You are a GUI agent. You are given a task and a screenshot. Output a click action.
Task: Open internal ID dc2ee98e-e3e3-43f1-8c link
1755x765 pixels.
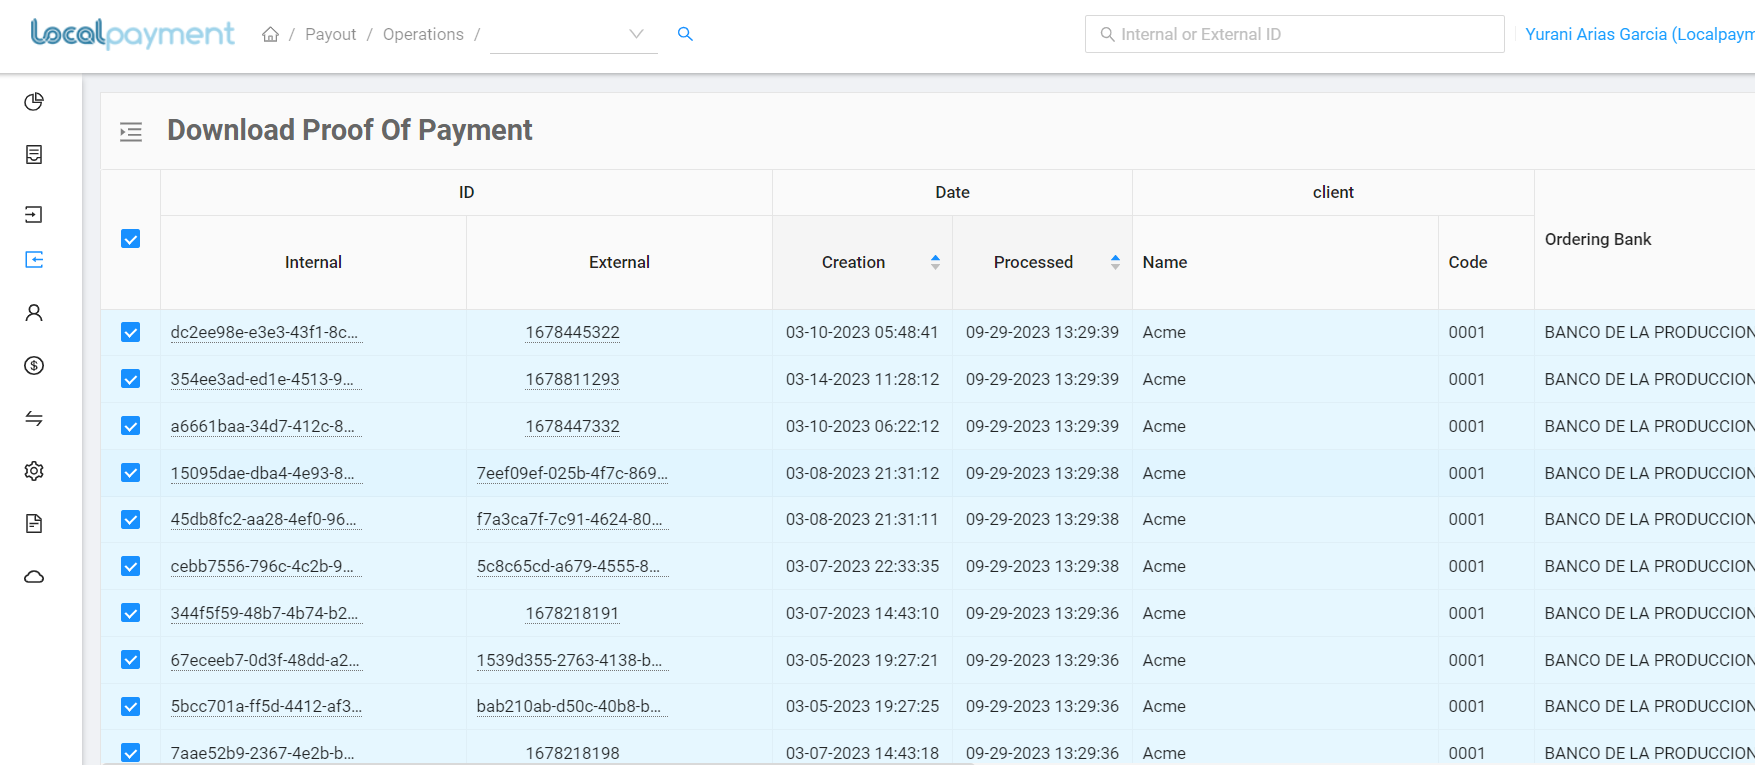(265, 332)
